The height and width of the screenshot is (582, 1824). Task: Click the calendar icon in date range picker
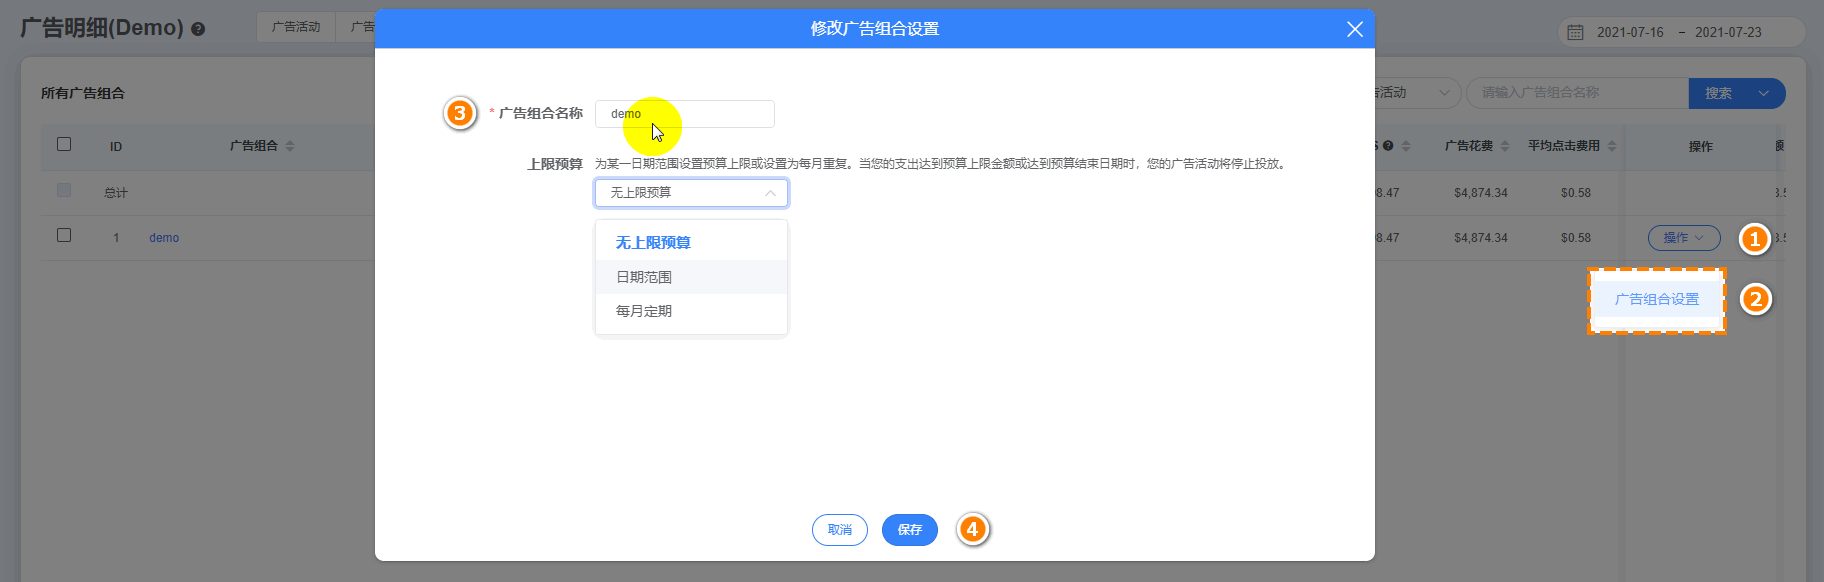[x=1575, y=32]
